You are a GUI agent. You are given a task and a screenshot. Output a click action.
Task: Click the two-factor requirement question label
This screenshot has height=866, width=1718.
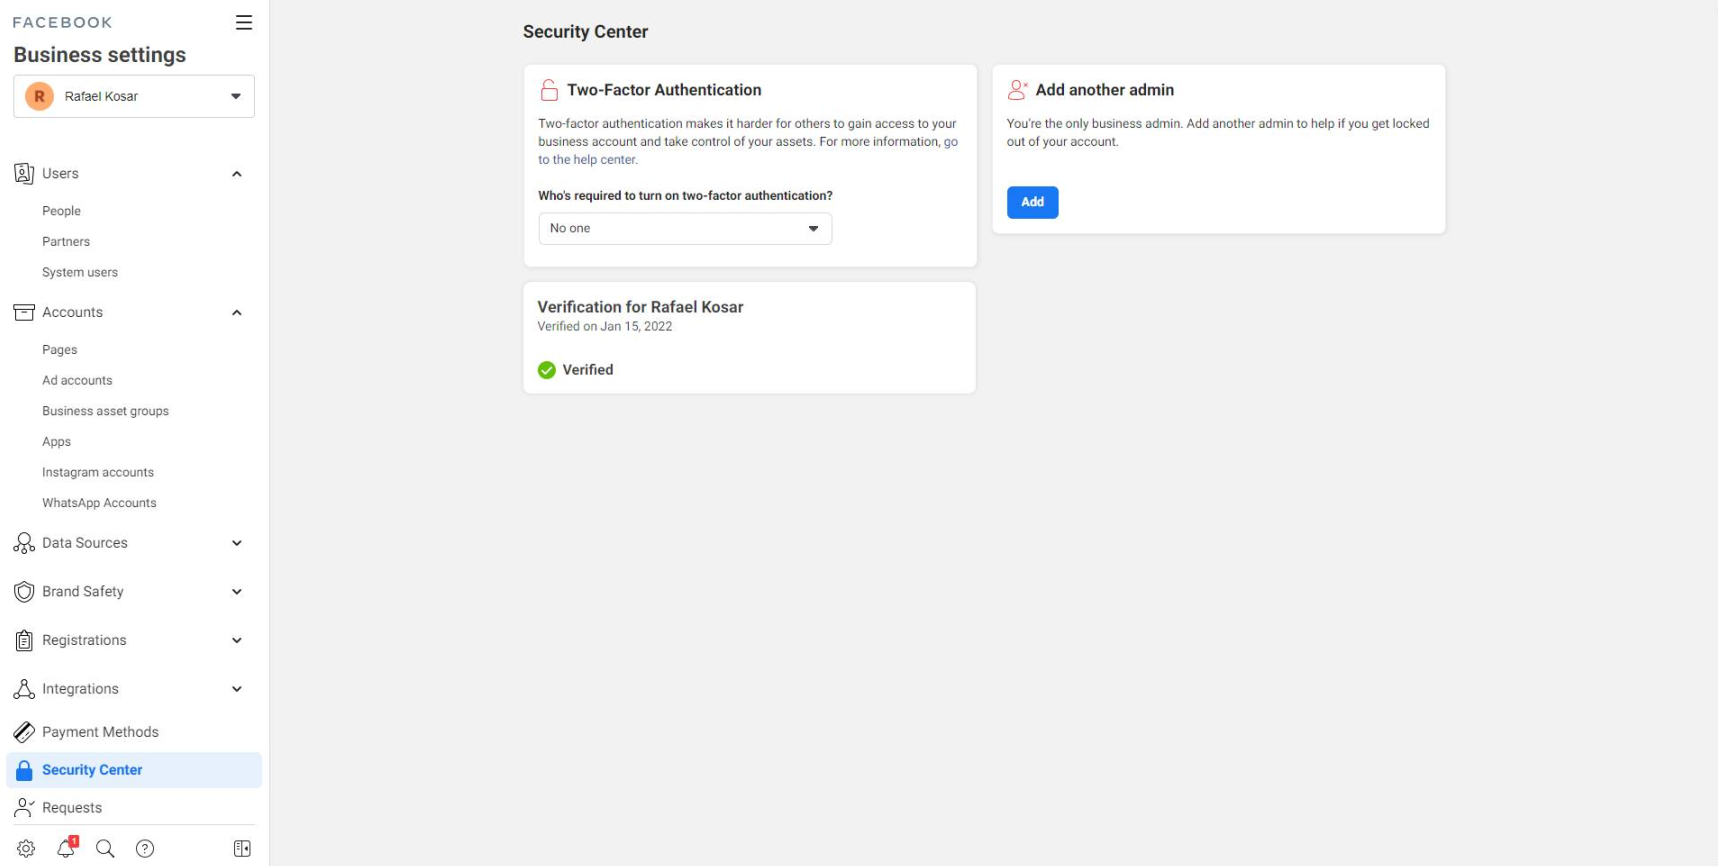685,196
